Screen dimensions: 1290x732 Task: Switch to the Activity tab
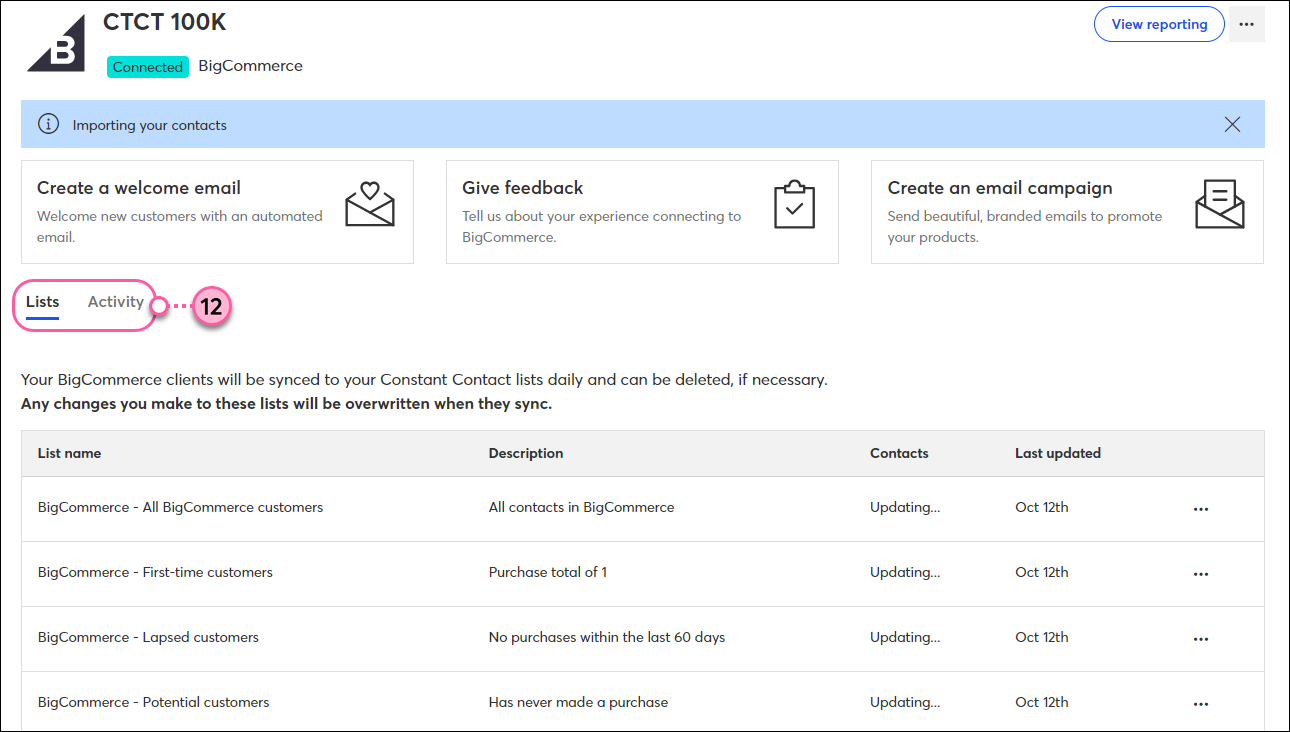(x=116, y=302)
